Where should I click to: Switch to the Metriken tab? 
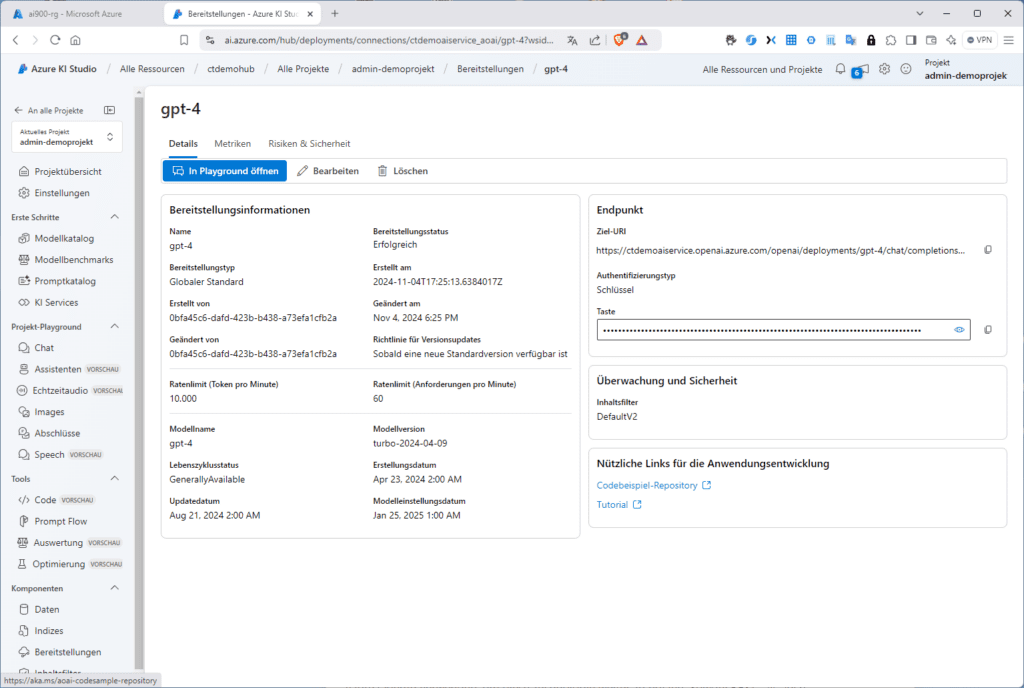coord(232,144)
